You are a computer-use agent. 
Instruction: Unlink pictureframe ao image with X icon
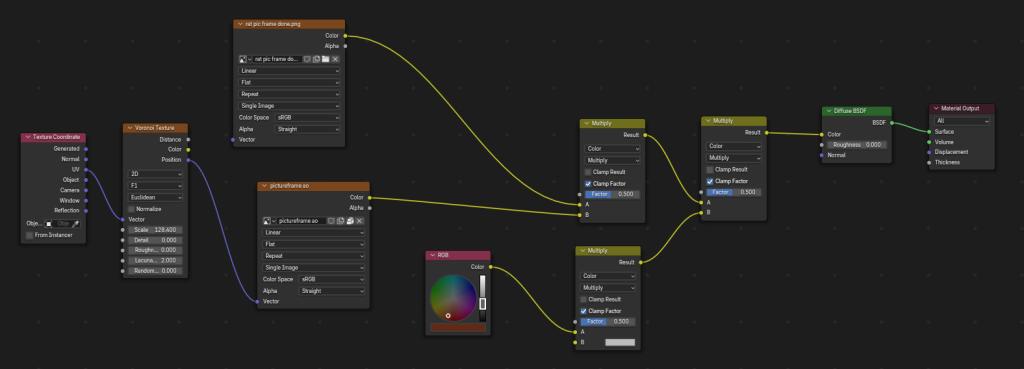click(x=359, y=221)
